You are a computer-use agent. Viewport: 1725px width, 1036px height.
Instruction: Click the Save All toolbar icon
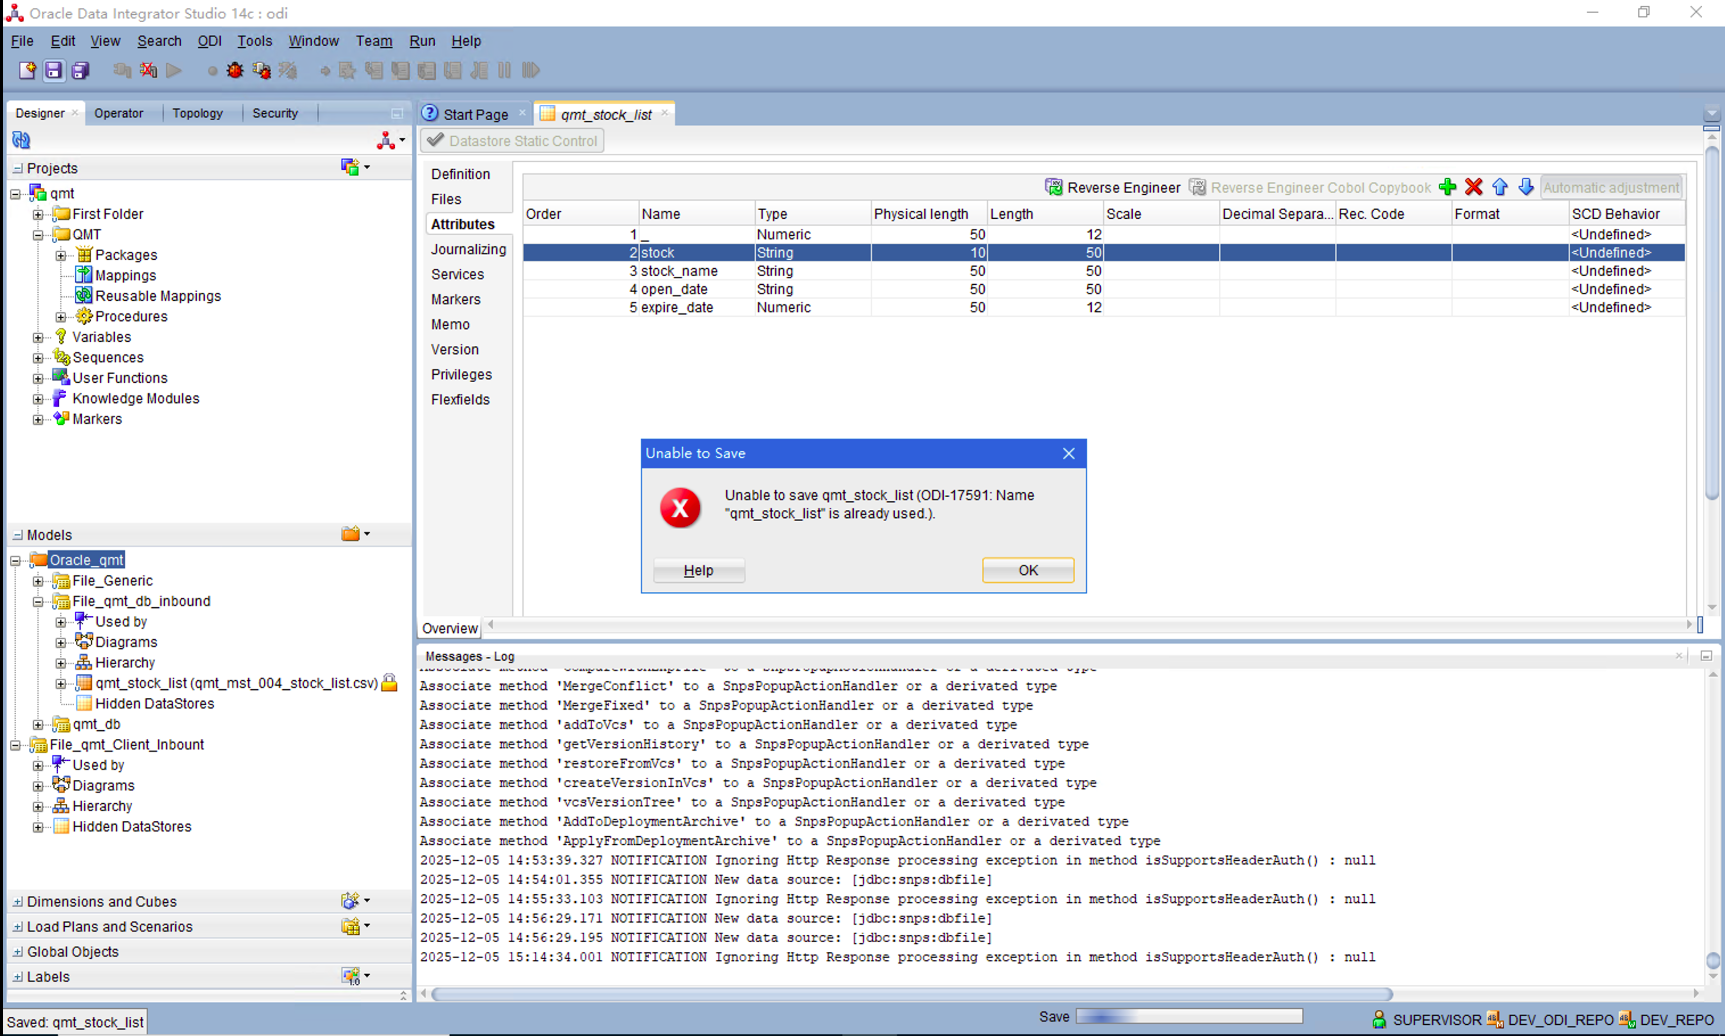coord(80,70)
